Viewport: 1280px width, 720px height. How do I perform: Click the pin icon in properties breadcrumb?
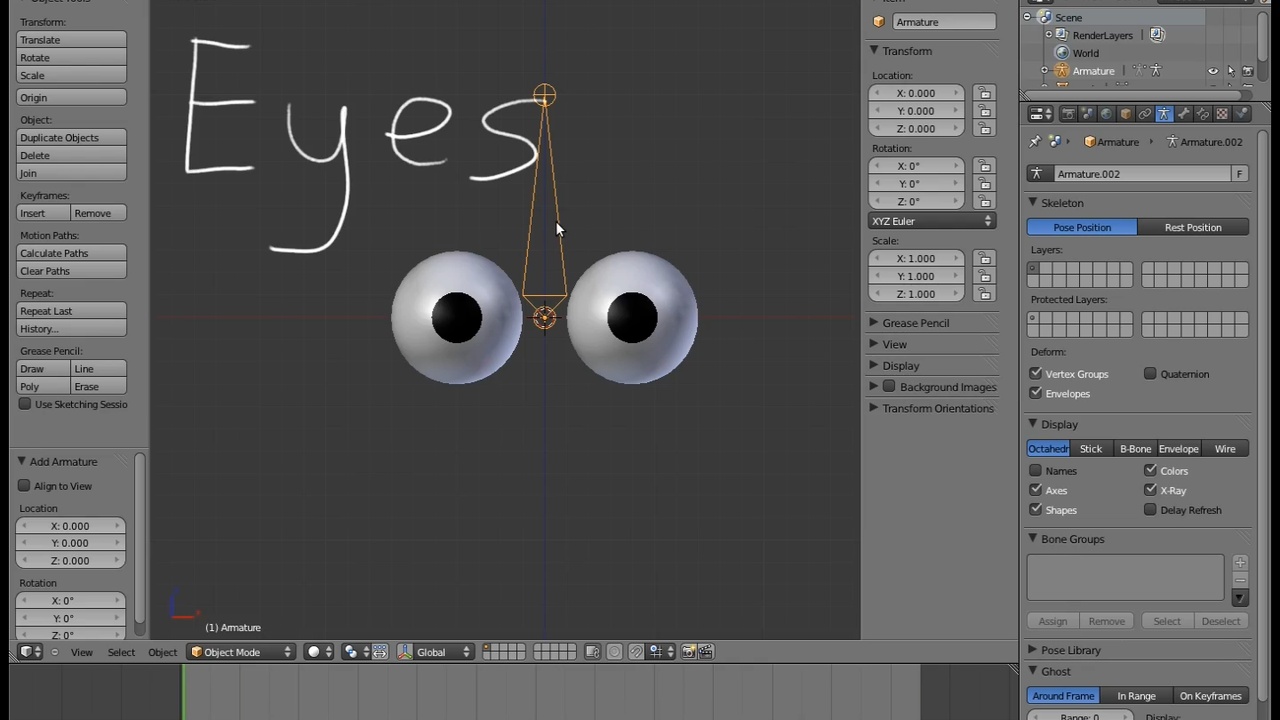(x=1035, y=142)
